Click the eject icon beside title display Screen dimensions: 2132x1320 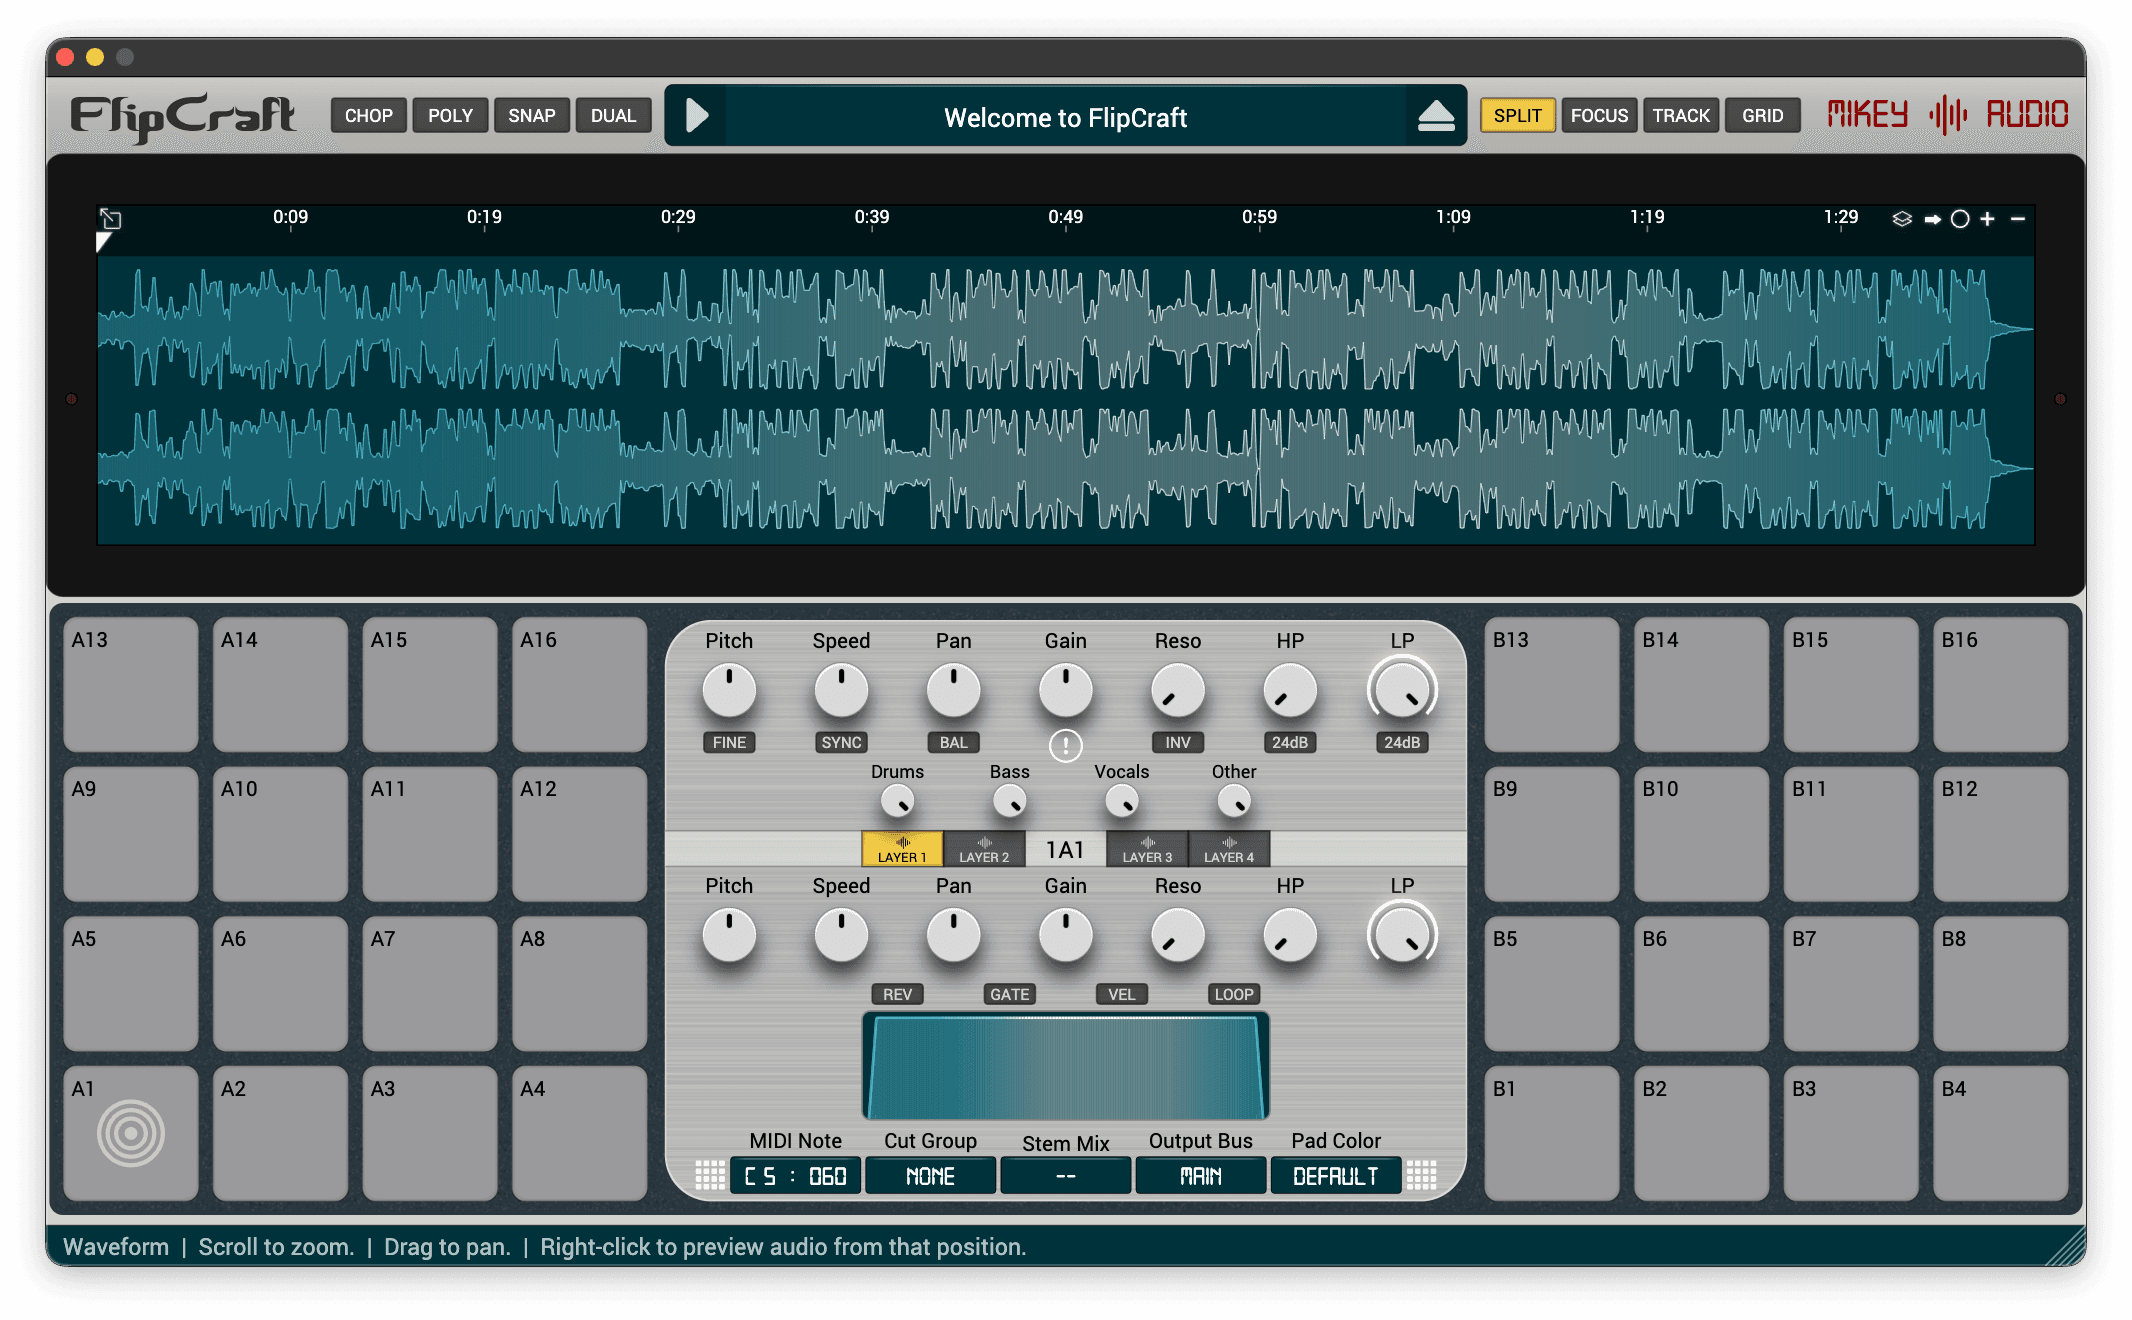(1436, 116)
